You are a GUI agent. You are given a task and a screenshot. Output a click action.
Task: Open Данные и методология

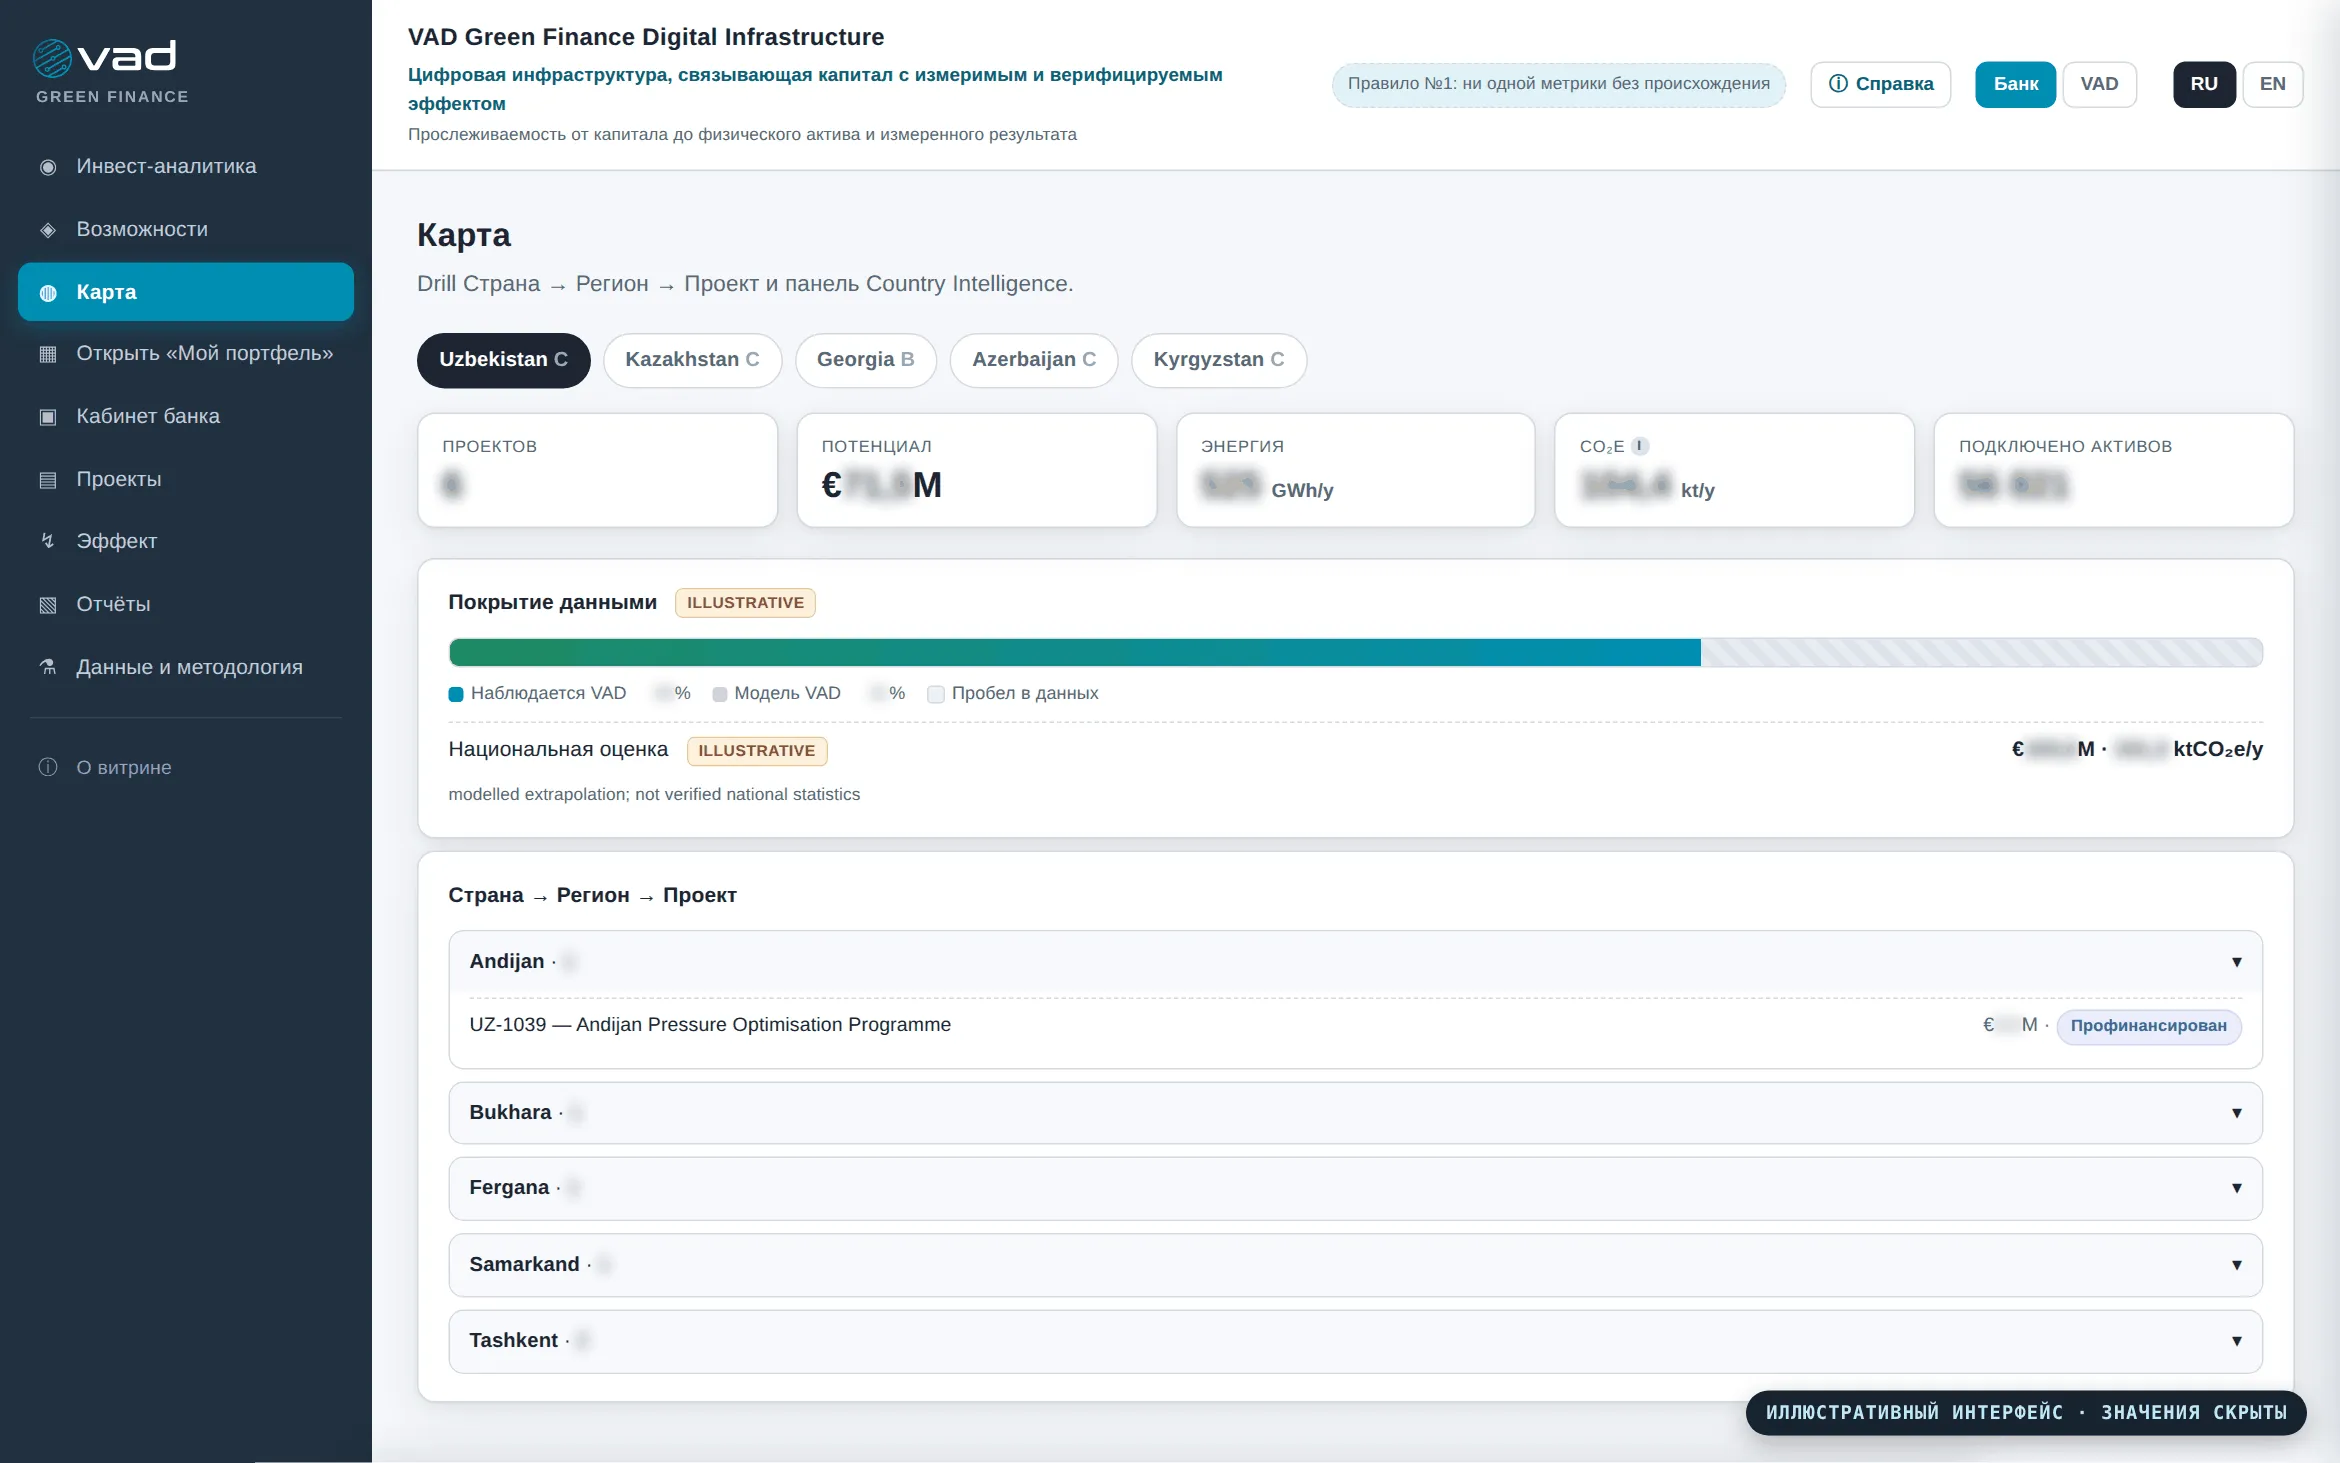(x=186, y=667)
